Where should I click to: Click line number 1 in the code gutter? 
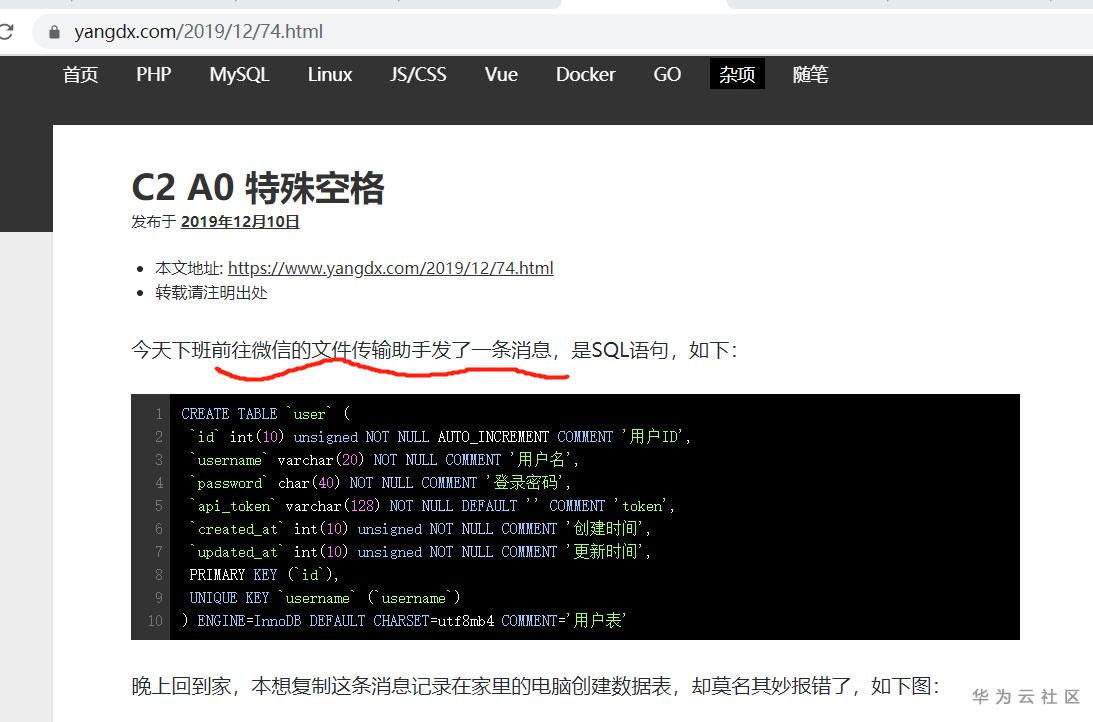coord(158,414)
